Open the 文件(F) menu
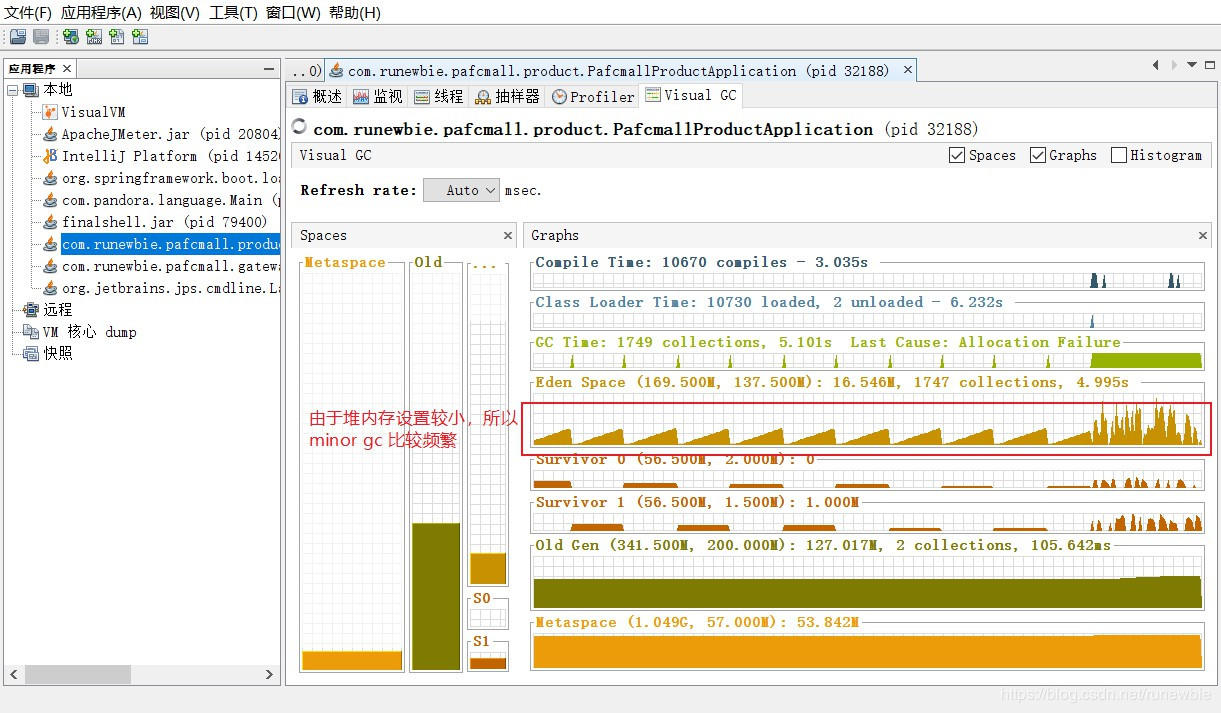1221x713 pixels. click(29, 13)
